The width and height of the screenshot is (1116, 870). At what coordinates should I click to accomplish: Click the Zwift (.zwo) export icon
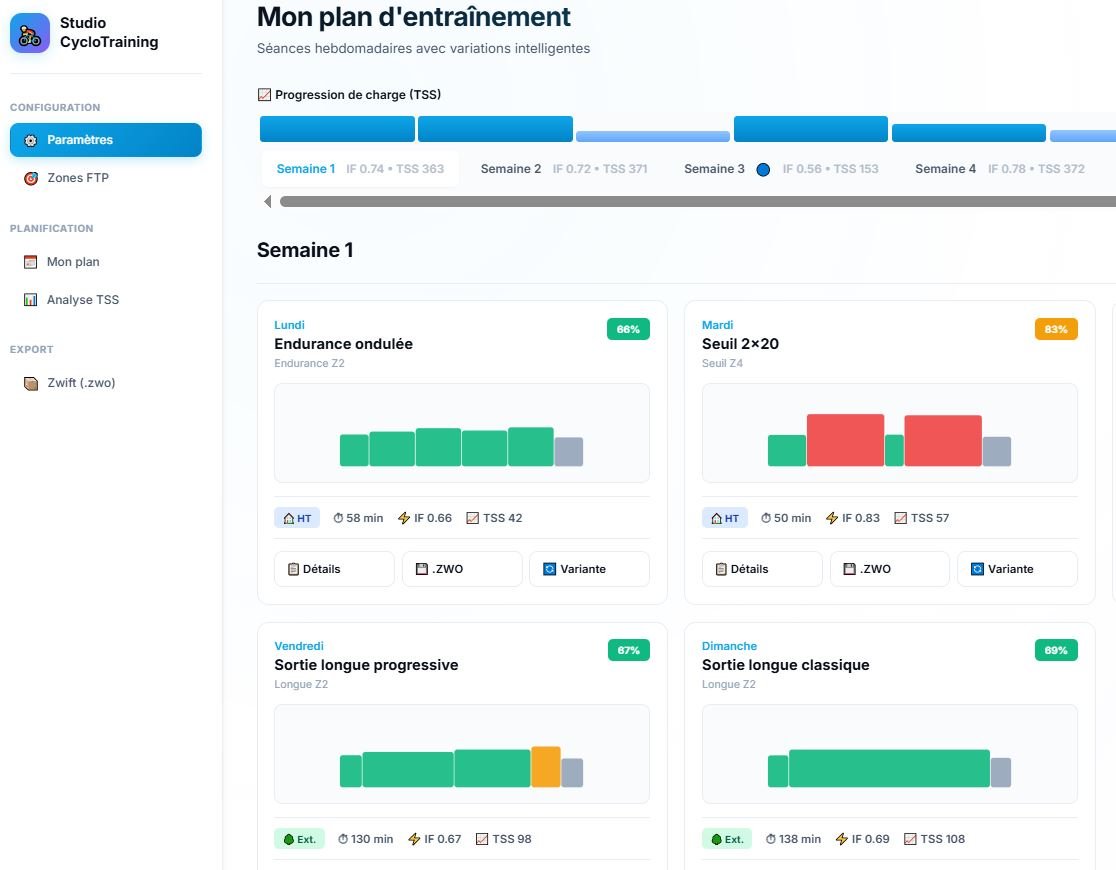pos(30,383)
